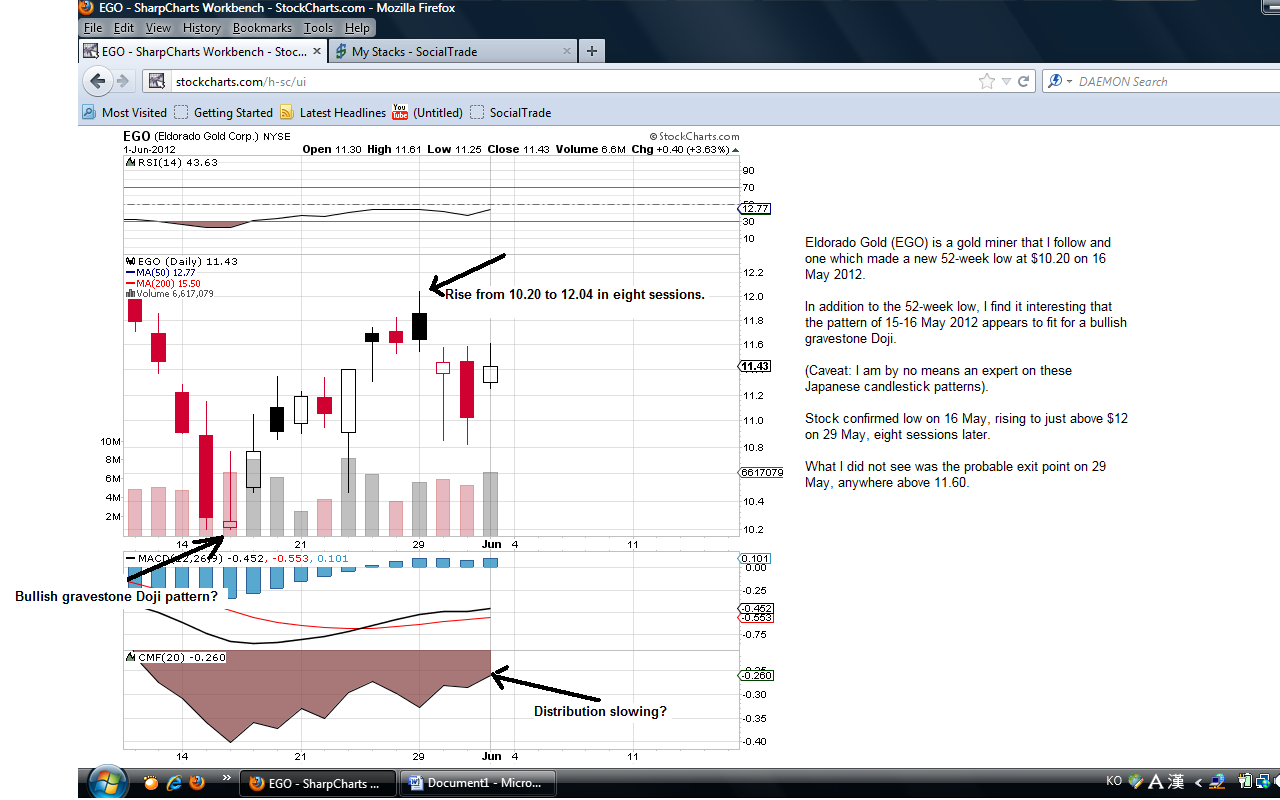Click the 'Volume 6,617,079' legend entry
This screenshot has height=800, width=1280.
(169, 294)
